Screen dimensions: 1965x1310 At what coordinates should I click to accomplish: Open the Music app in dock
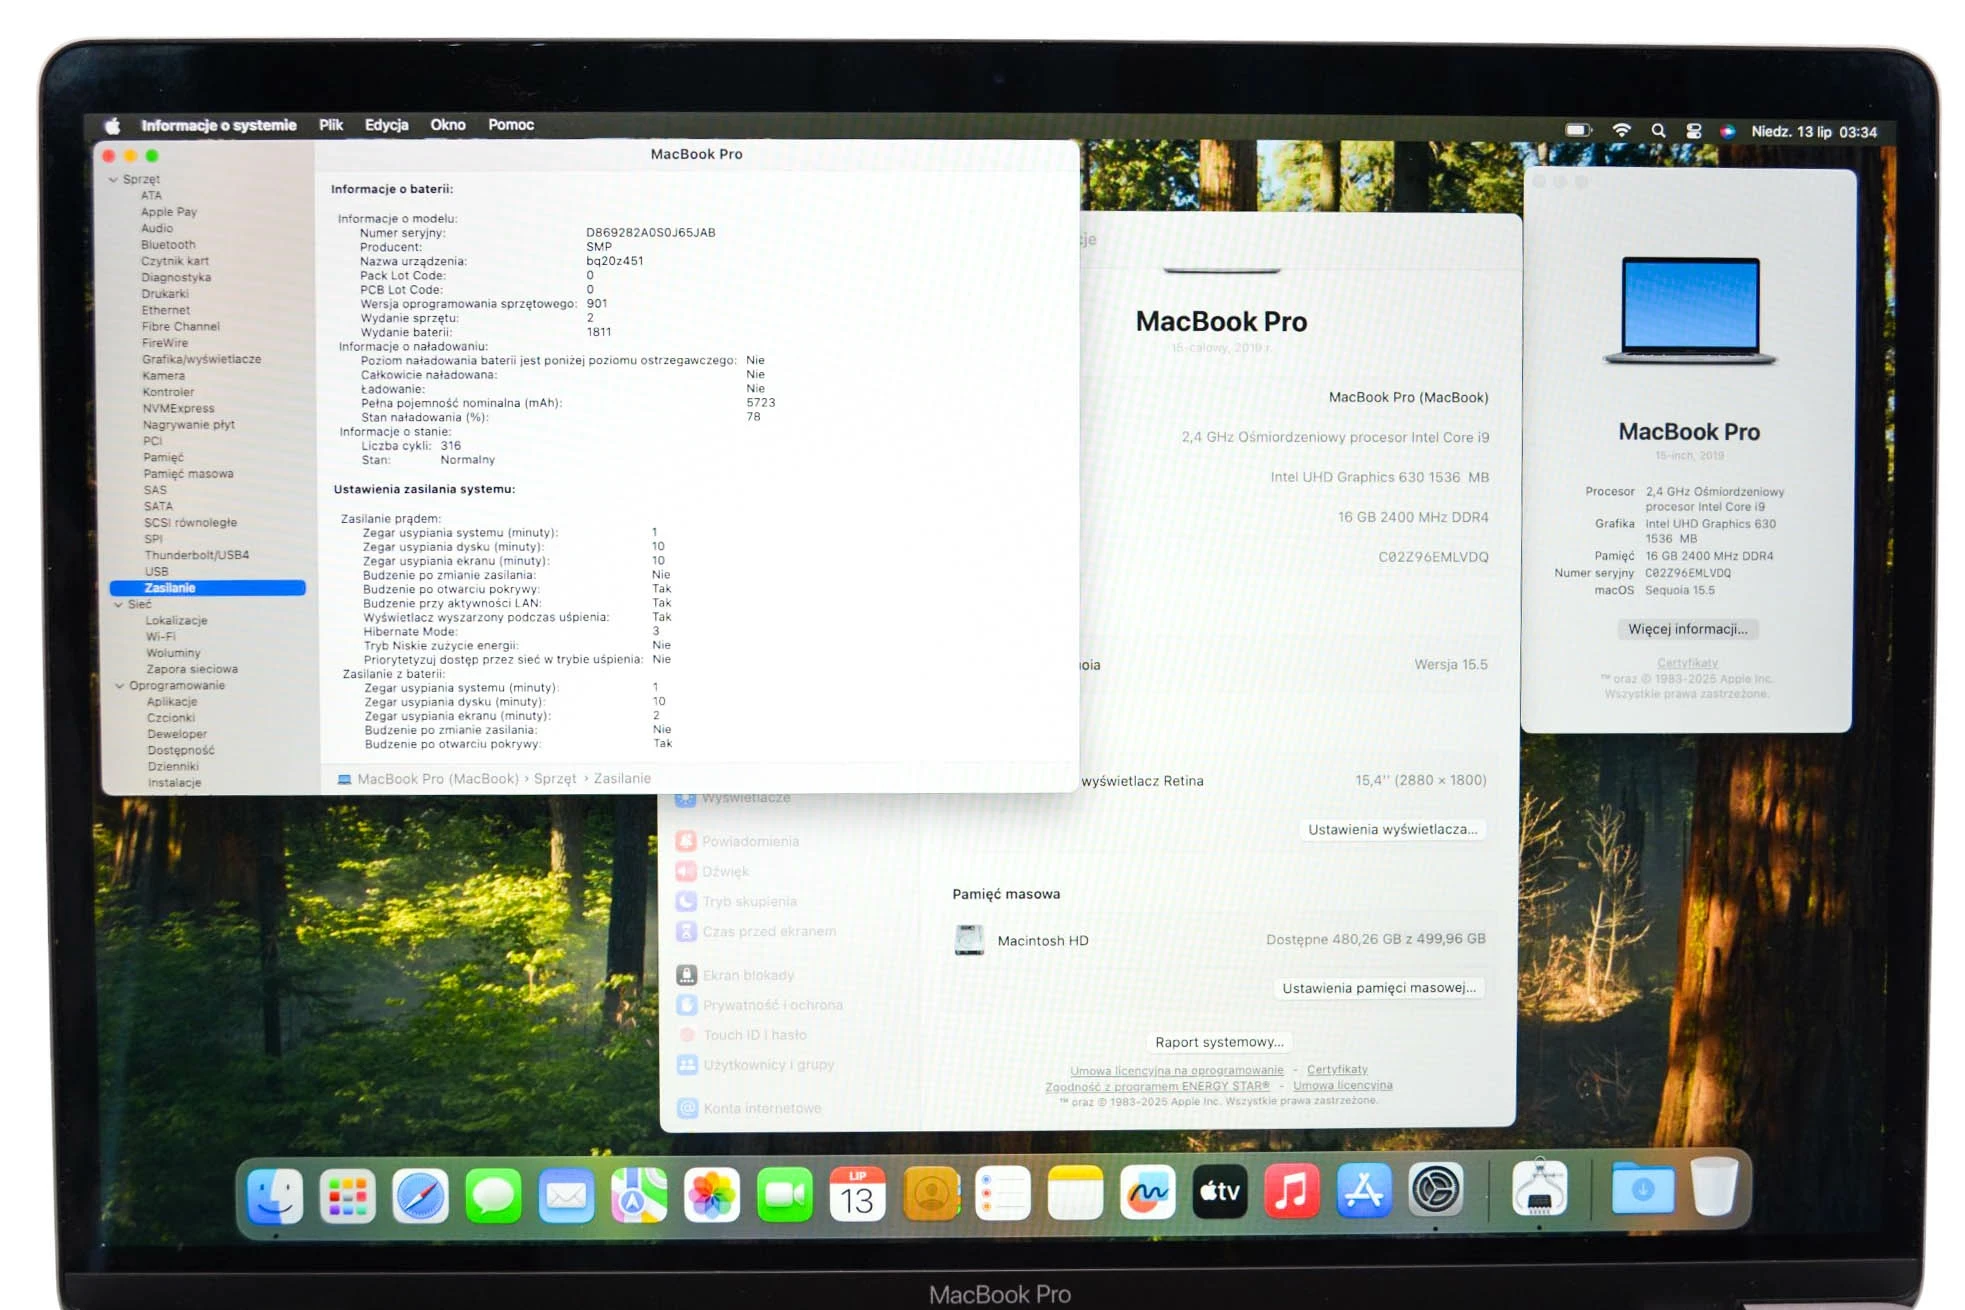pos(1292,1190)
